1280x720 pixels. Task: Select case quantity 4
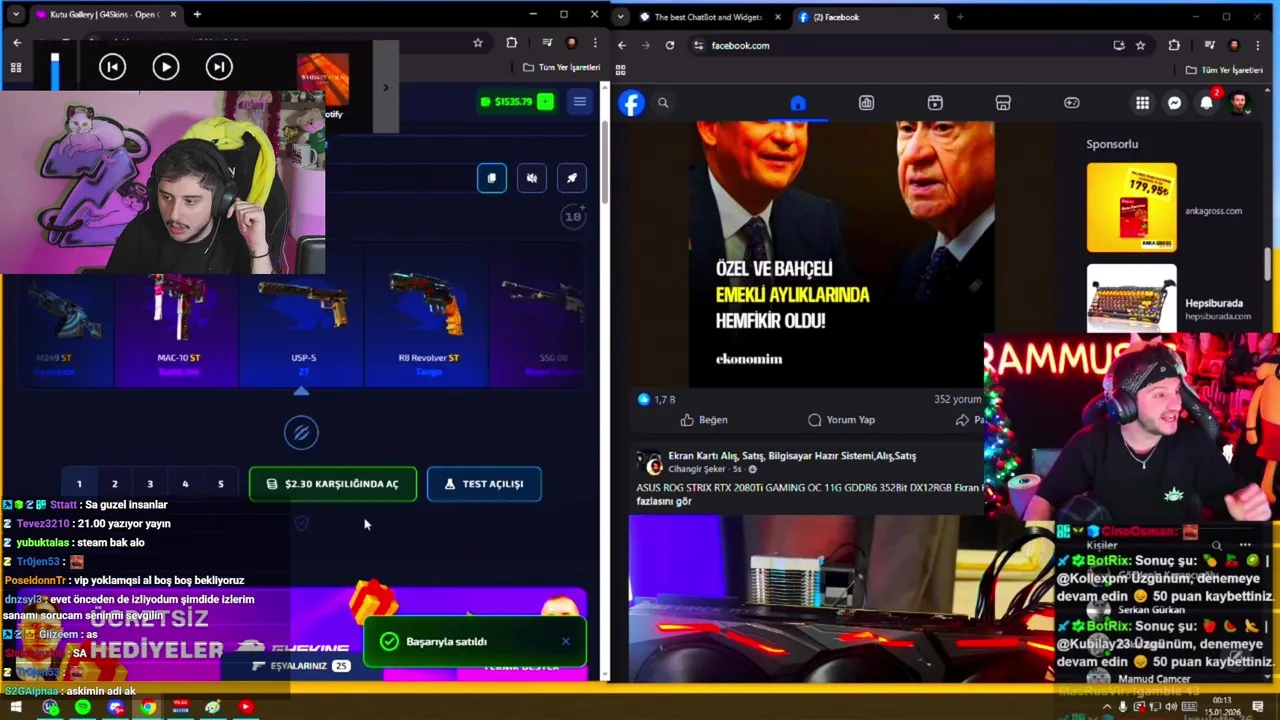click(x=185, y=484)
